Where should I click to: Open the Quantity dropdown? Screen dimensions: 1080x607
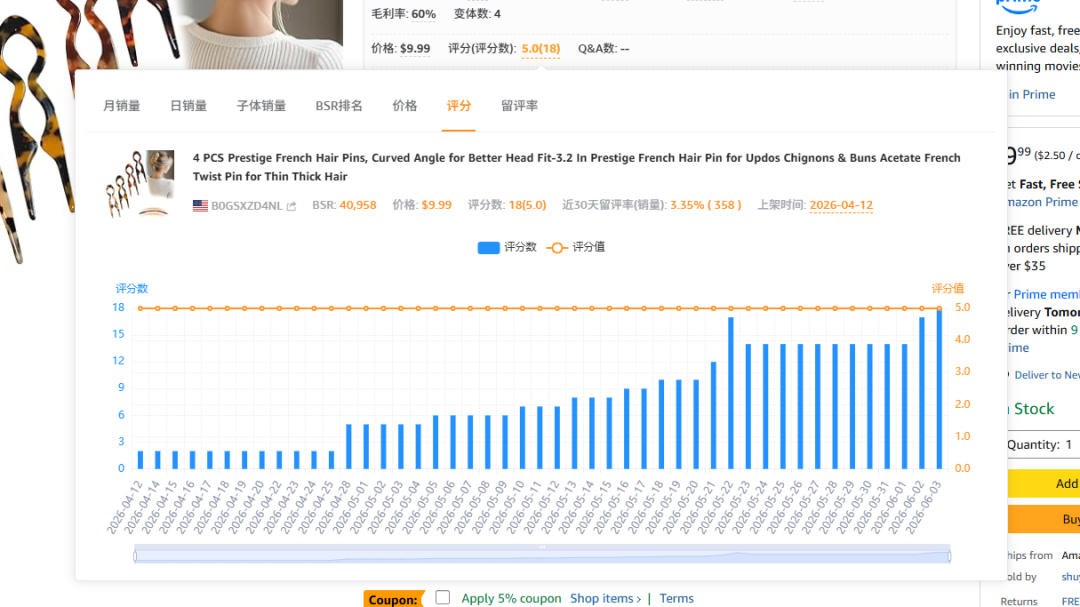[x=1043, y=444]
